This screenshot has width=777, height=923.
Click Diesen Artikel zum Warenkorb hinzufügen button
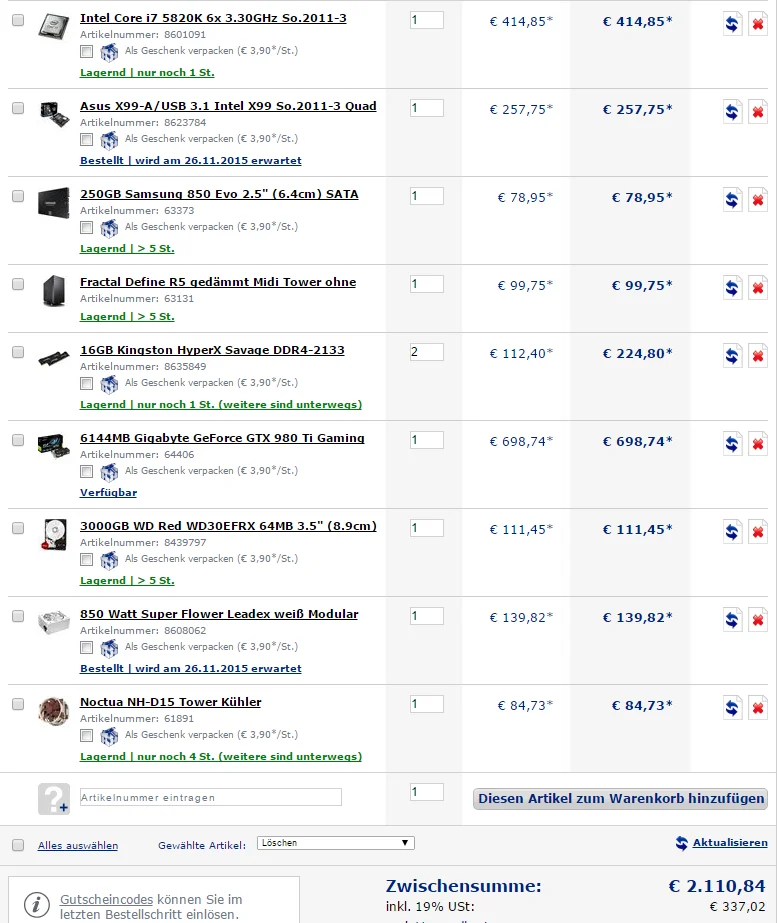point(621,798)
